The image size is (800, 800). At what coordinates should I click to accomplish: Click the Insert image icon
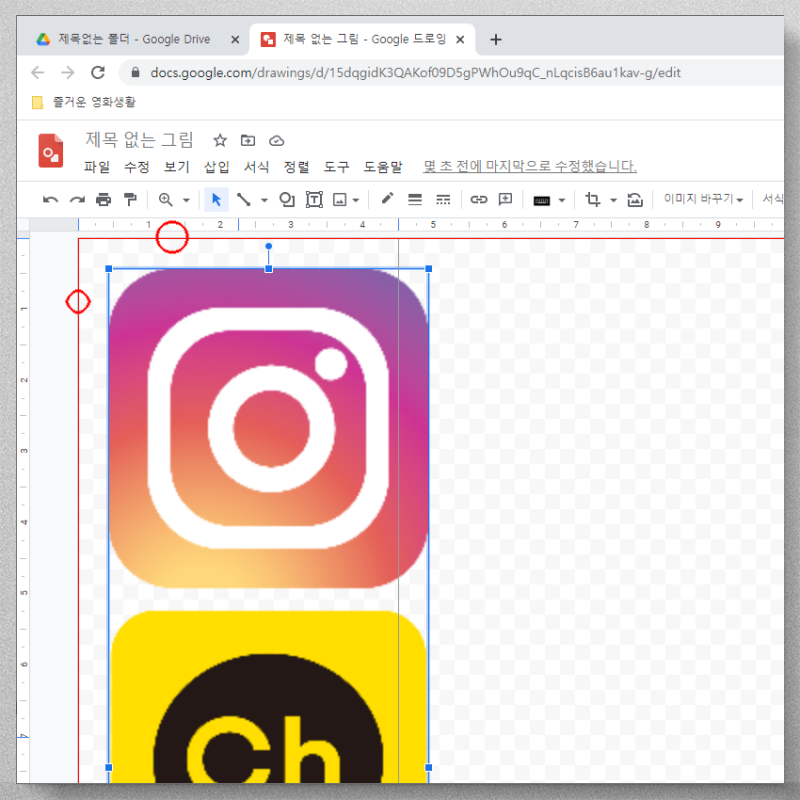pos(340,199)
